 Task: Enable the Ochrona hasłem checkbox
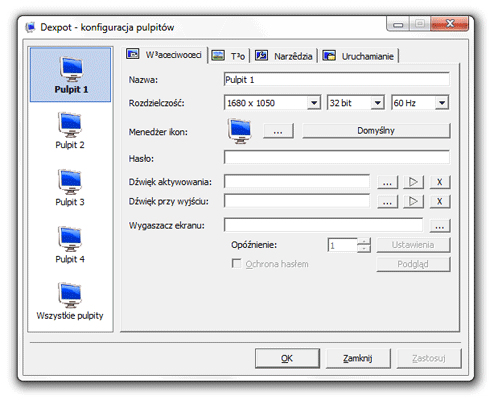(x=236, y=264)
